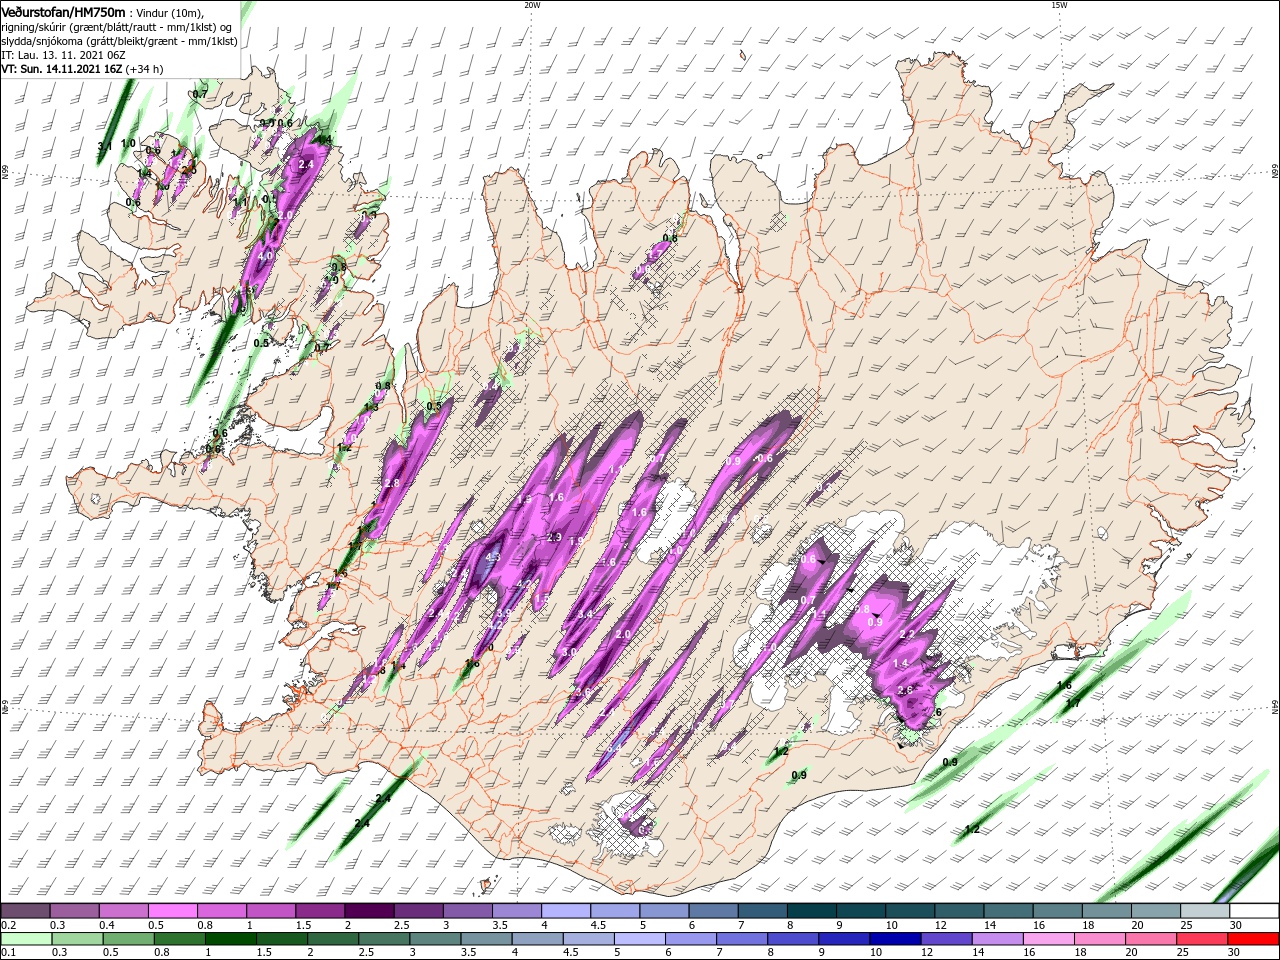Select deep blue lower legend swatch 10

(x=894, y=939)
